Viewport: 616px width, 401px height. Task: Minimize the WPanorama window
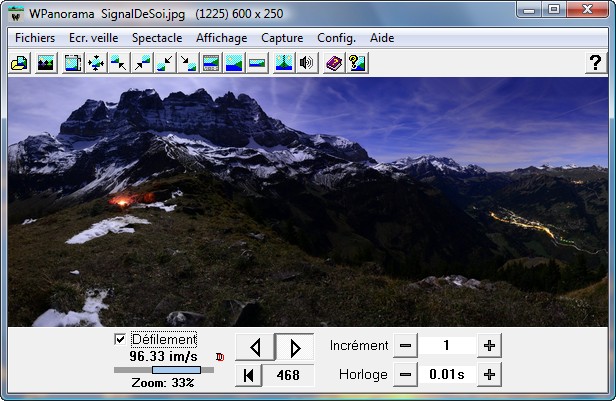coord(529,9)
